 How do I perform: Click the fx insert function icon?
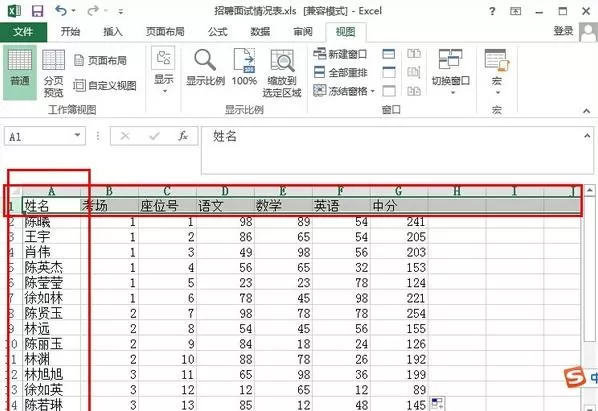(183, 136)
